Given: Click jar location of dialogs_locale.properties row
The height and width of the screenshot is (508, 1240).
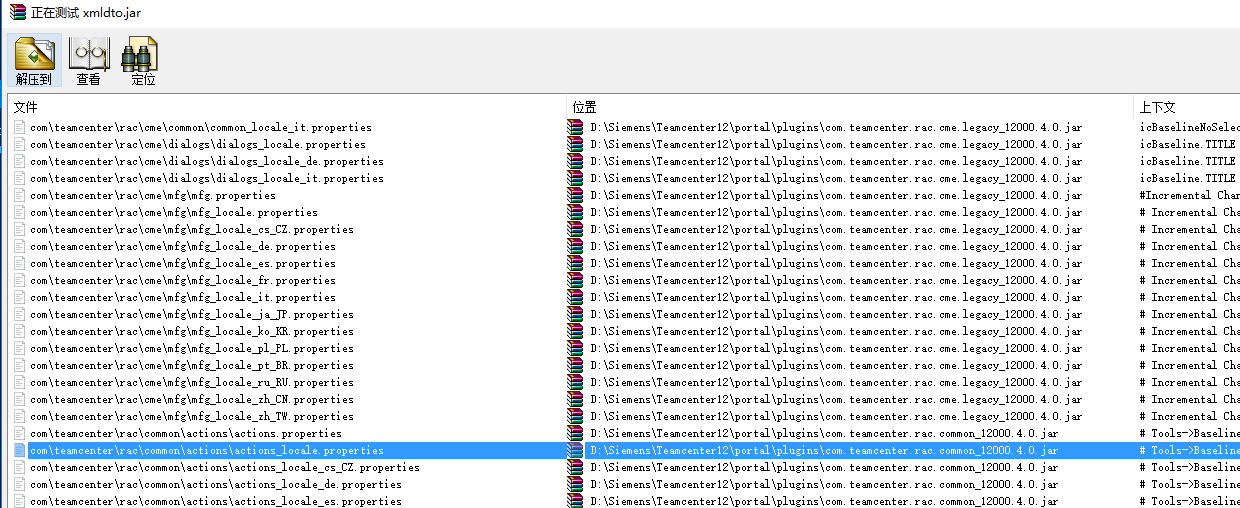Looking at the screenshot, I should [x=836, y=144].
